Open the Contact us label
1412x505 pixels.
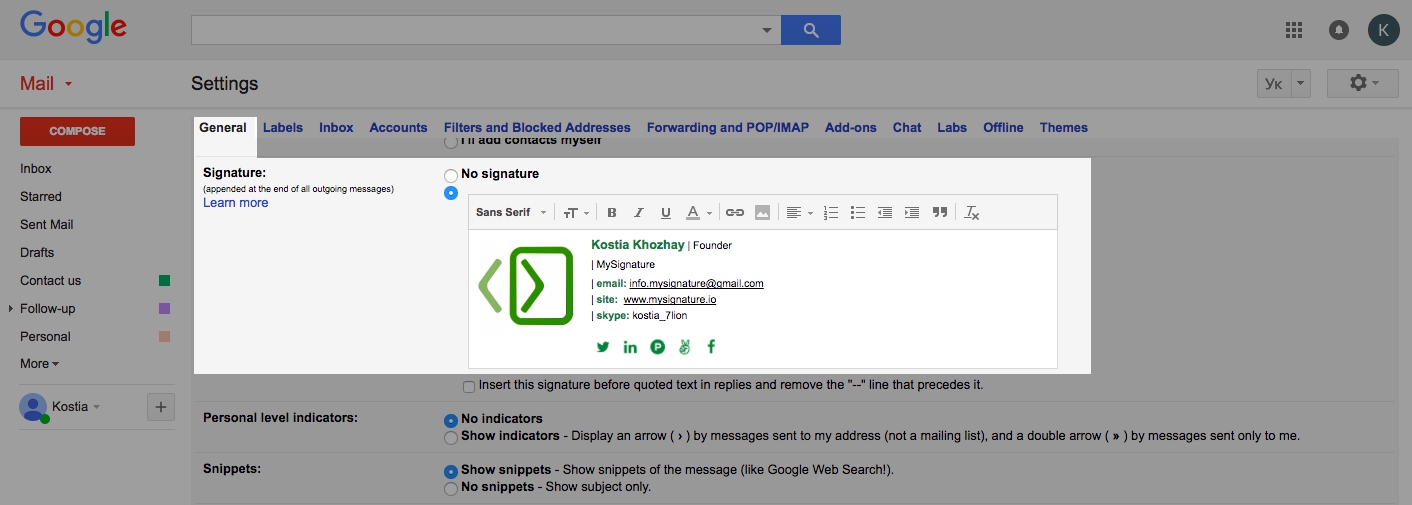tap(50, 281)
